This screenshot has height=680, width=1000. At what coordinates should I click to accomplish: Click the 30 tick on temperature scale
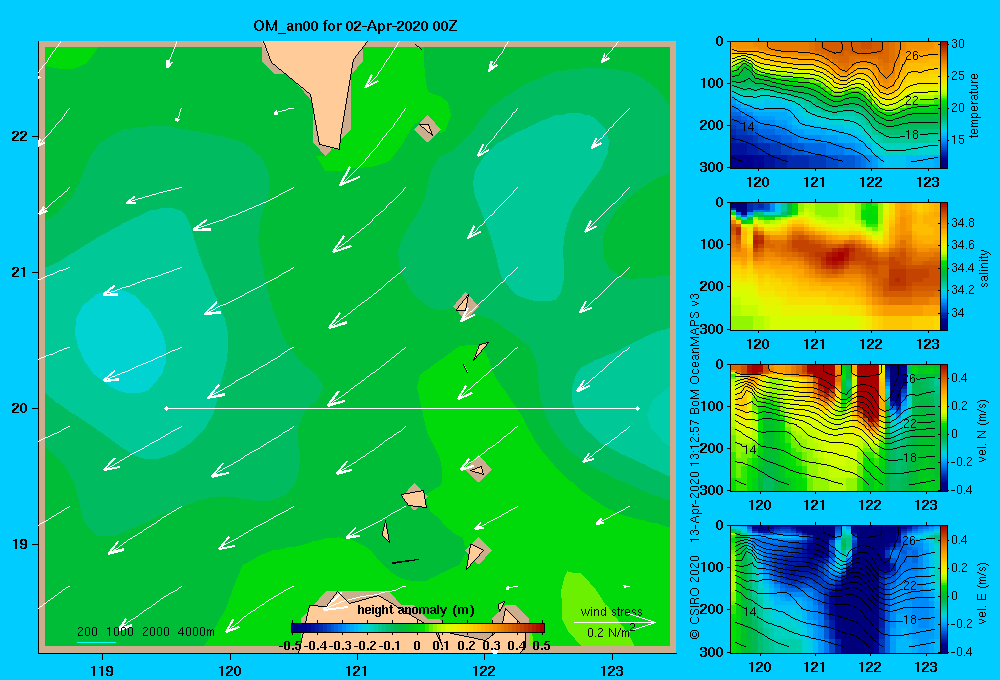click(x=957, y=44)
